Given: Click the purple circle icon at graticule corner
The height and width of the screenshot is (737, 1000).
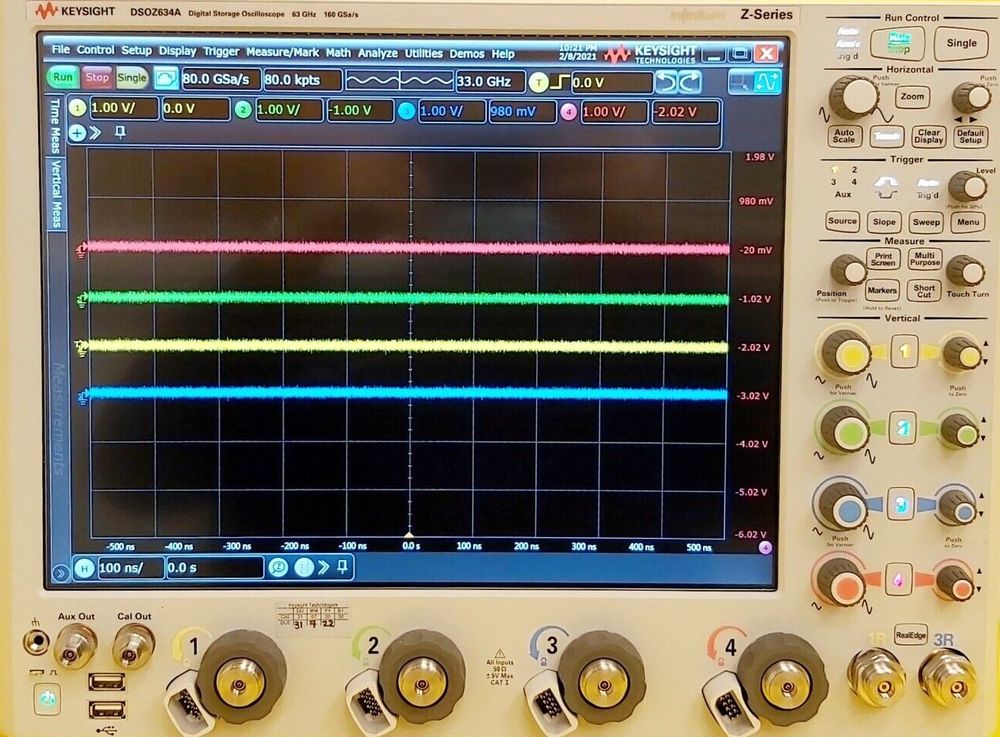Looking at the screenshot, I should click(x=765, y=548).
